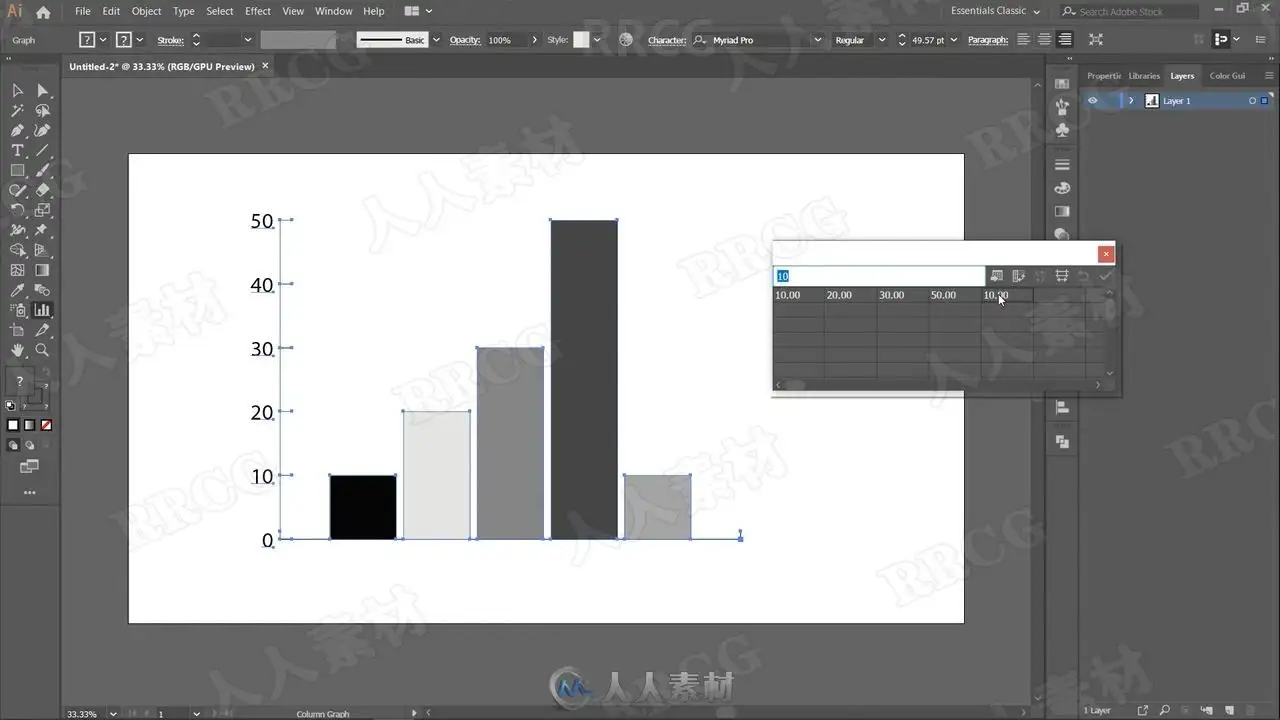
Task: Expand Layer 1 sublayers
Action: coord(1131,101)
